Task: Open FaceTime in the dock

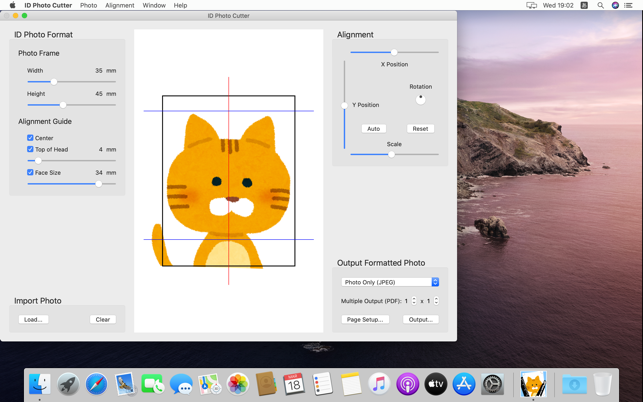Action: point(153,384)
